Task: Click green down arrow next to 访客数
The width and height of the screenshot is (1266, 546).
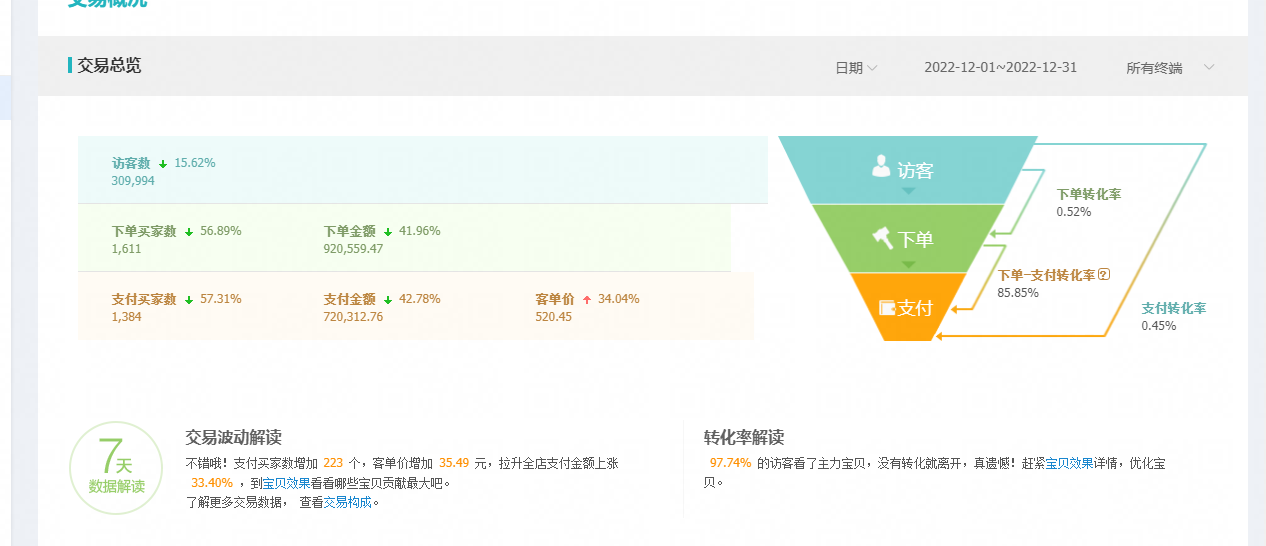Action: click(x=163, y=163)
